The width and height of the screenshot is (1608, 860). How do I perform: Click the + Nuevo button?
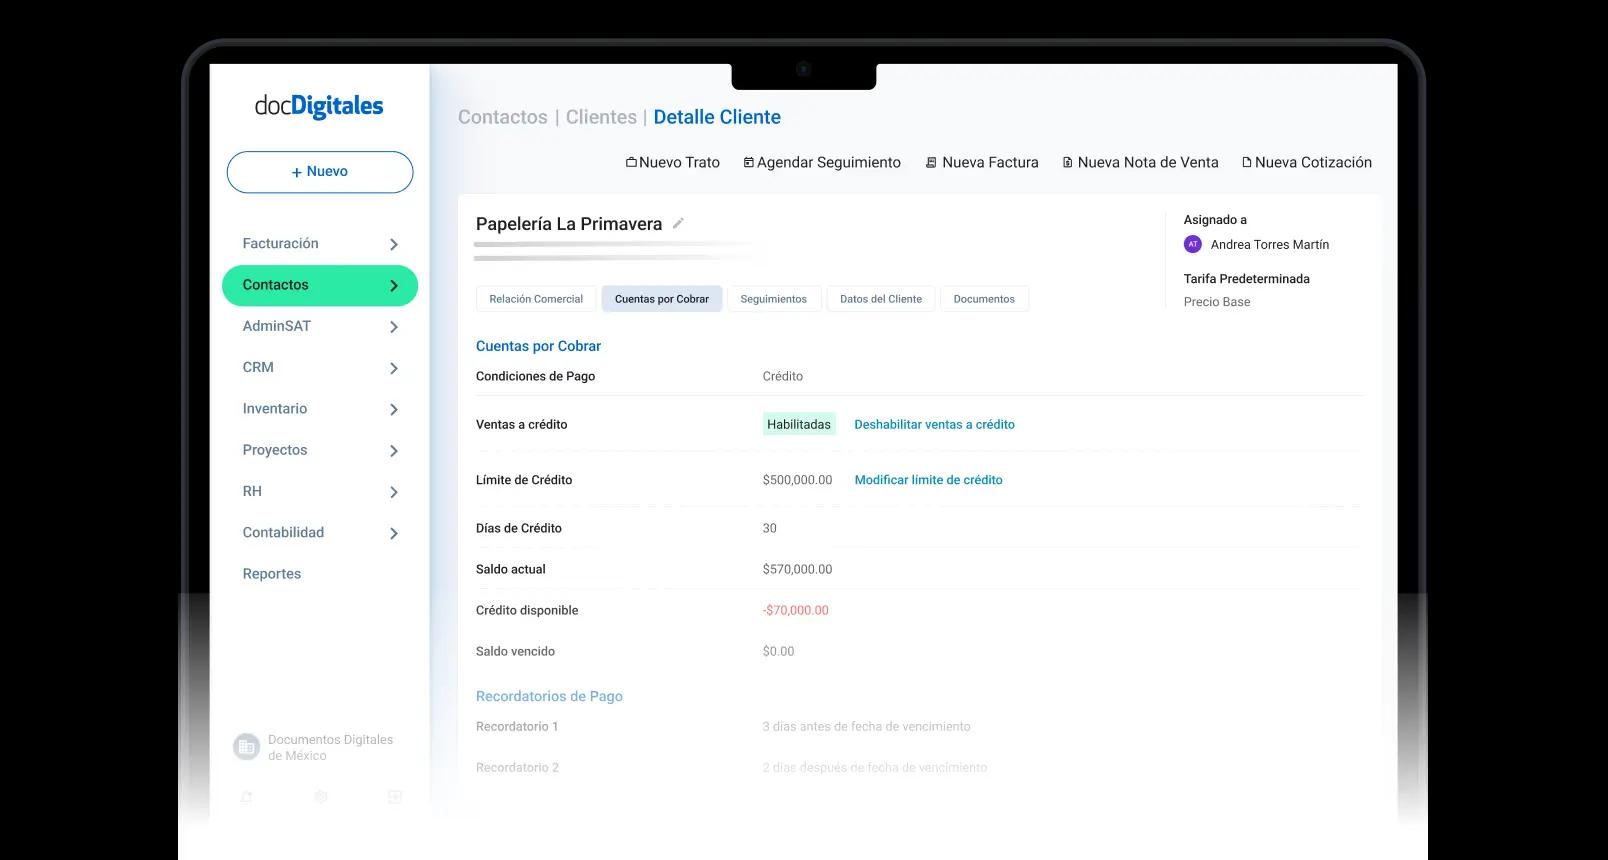pyautogui.click(x=320, y=172)
